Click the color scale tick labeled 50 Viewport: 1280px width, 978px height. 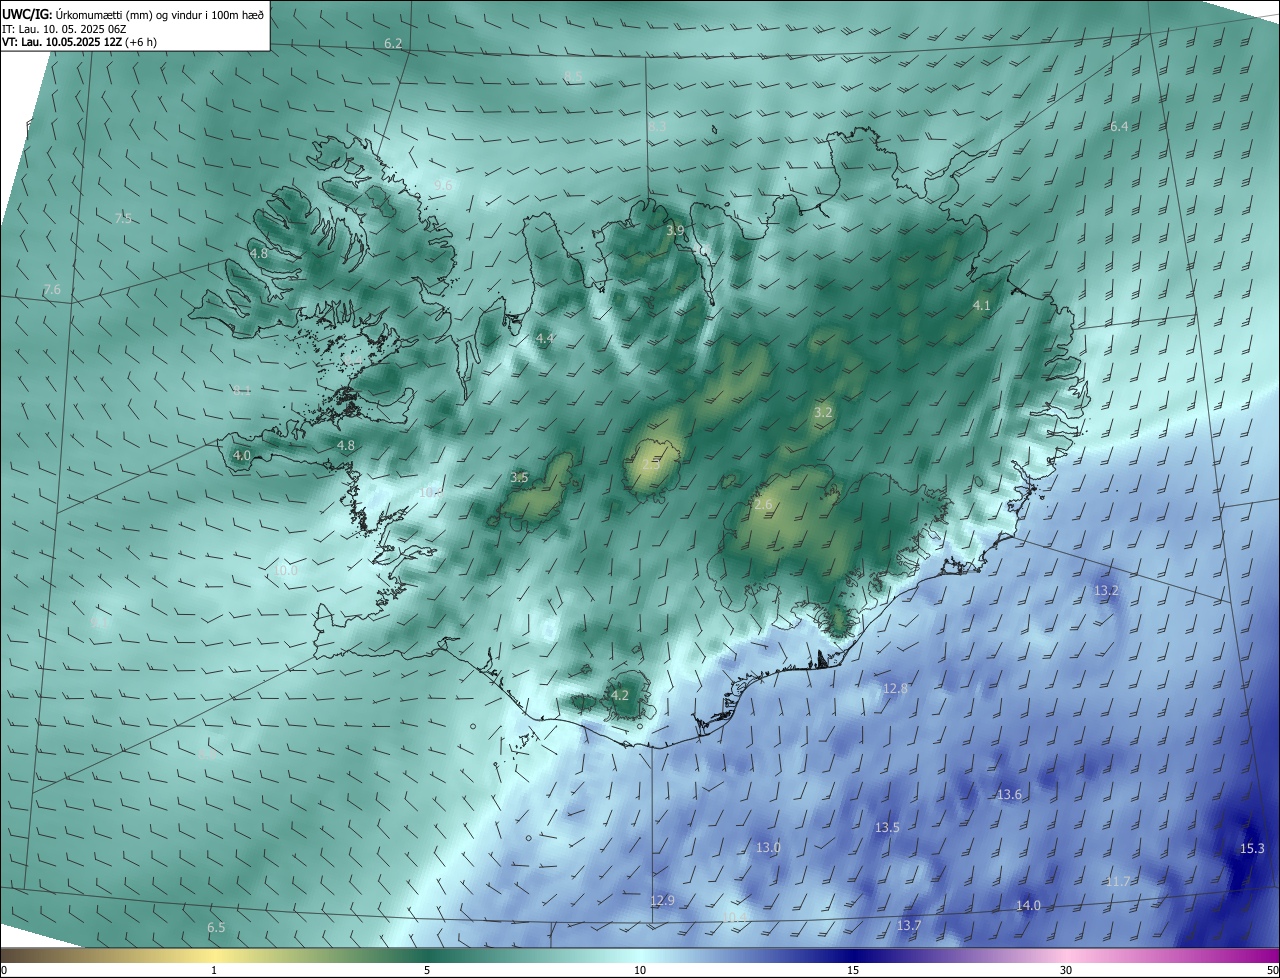[1272, 970]
